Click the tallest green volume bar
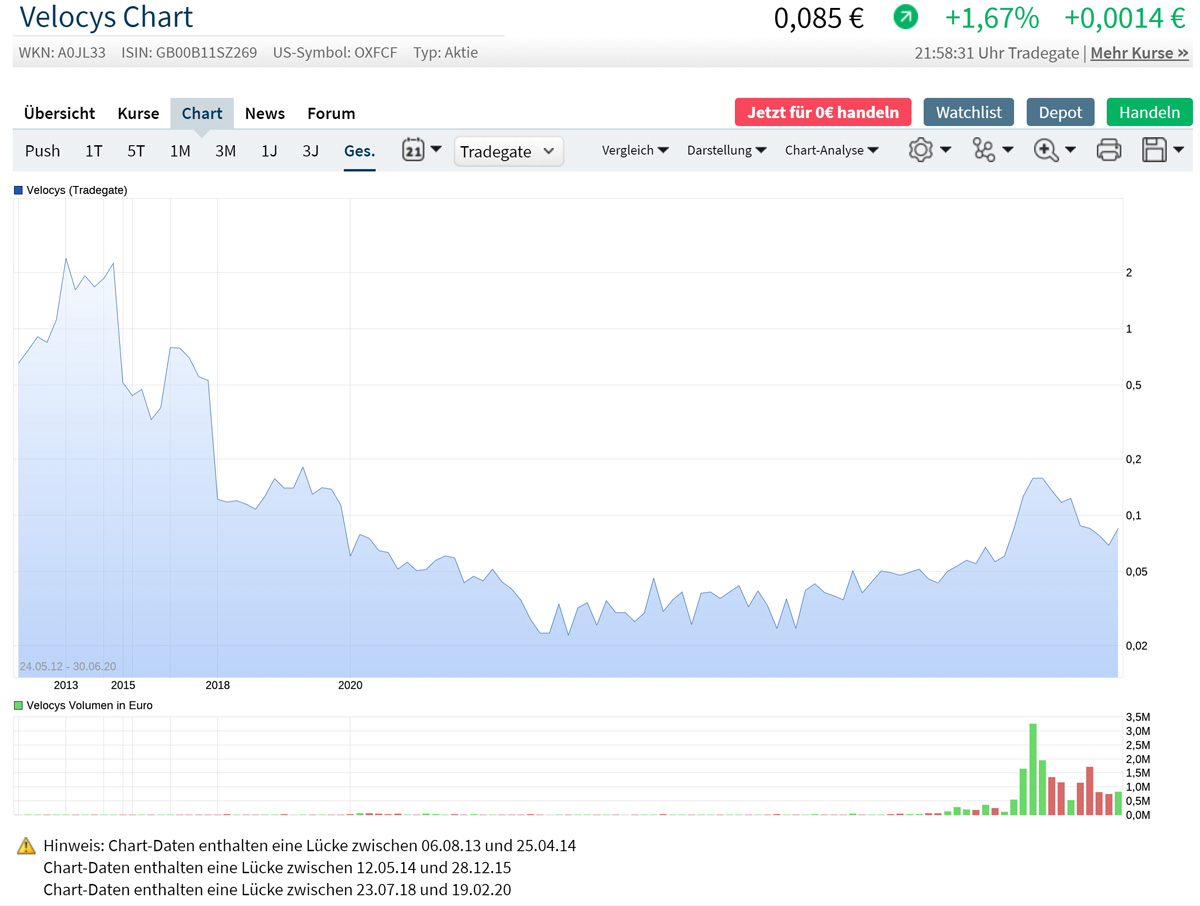The image size is (1200, 906). 1033,769
